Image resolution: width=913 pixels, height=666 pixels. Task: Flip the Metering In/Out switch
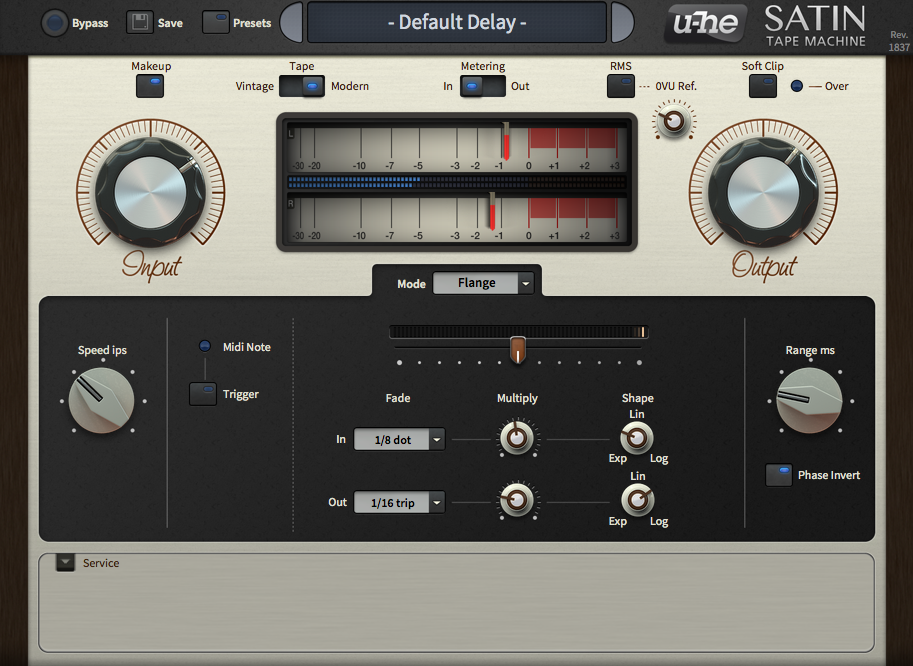point(483,86)
